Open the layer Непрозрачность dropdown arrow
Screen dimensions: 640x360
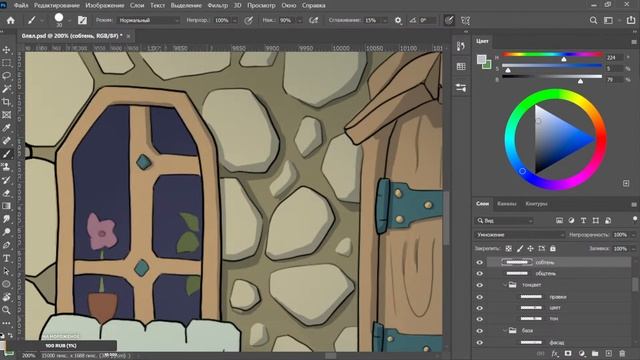click(633, 235)
